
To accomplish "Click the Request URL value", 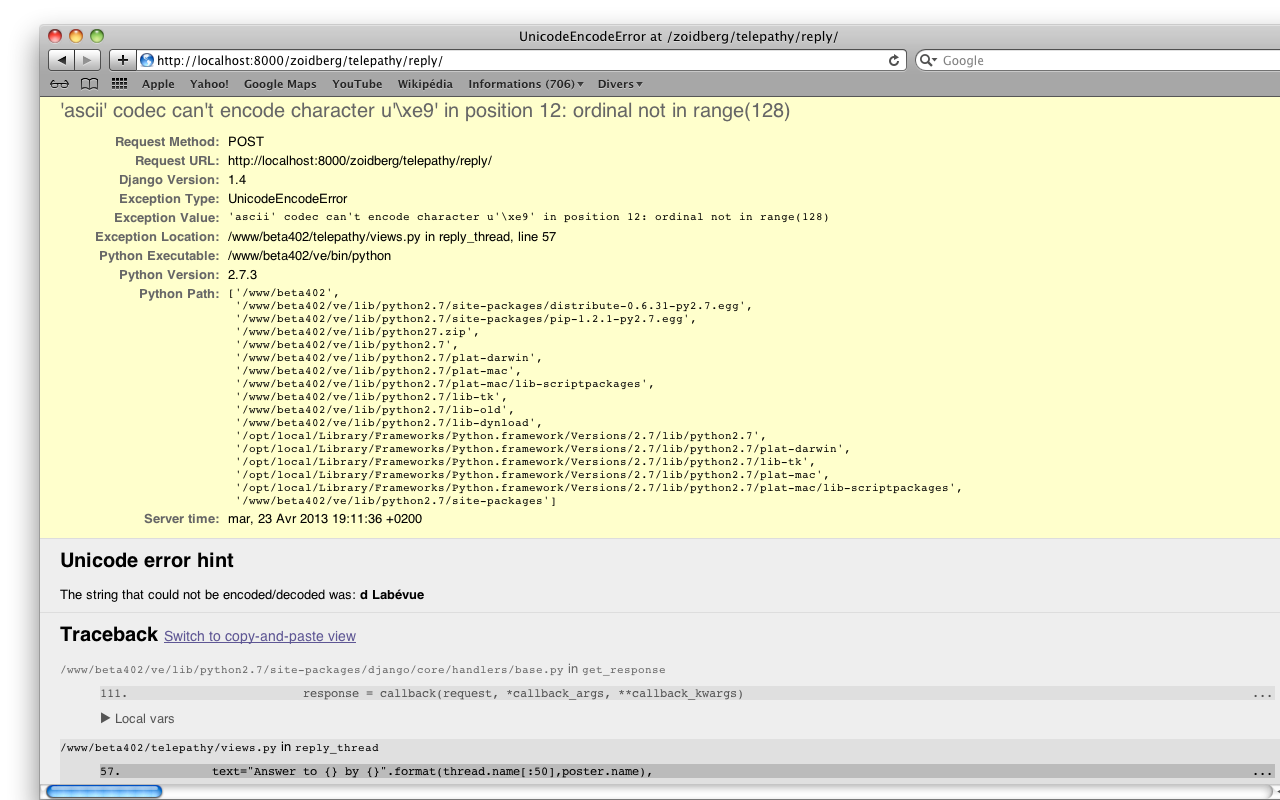I will 360,161.
